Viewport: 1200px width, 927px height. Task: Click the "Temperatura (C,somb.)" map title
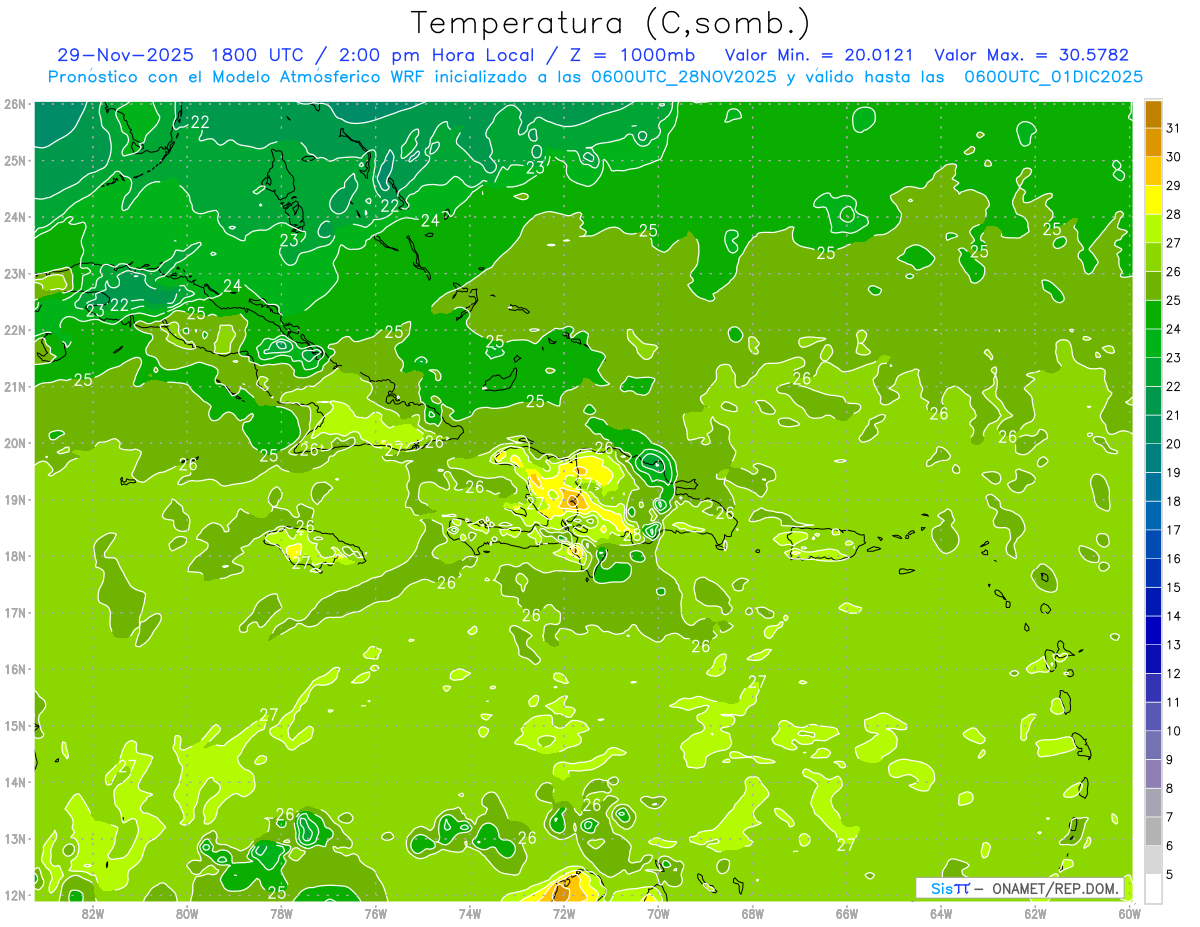coord(610,23)
